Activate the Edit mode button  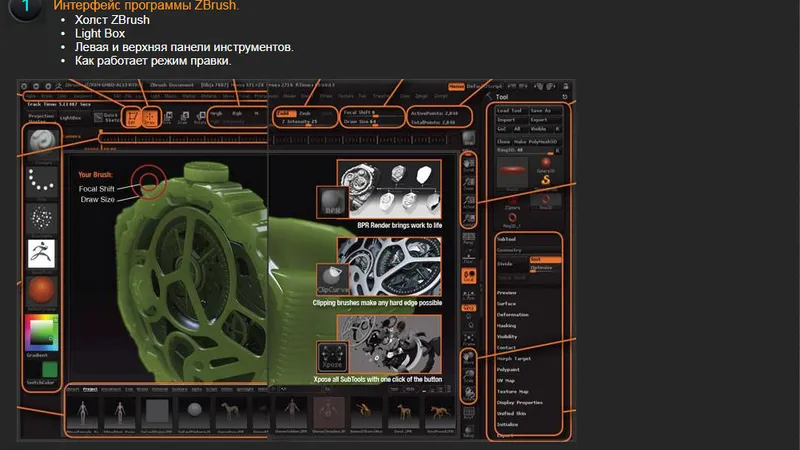coord(133,118)
